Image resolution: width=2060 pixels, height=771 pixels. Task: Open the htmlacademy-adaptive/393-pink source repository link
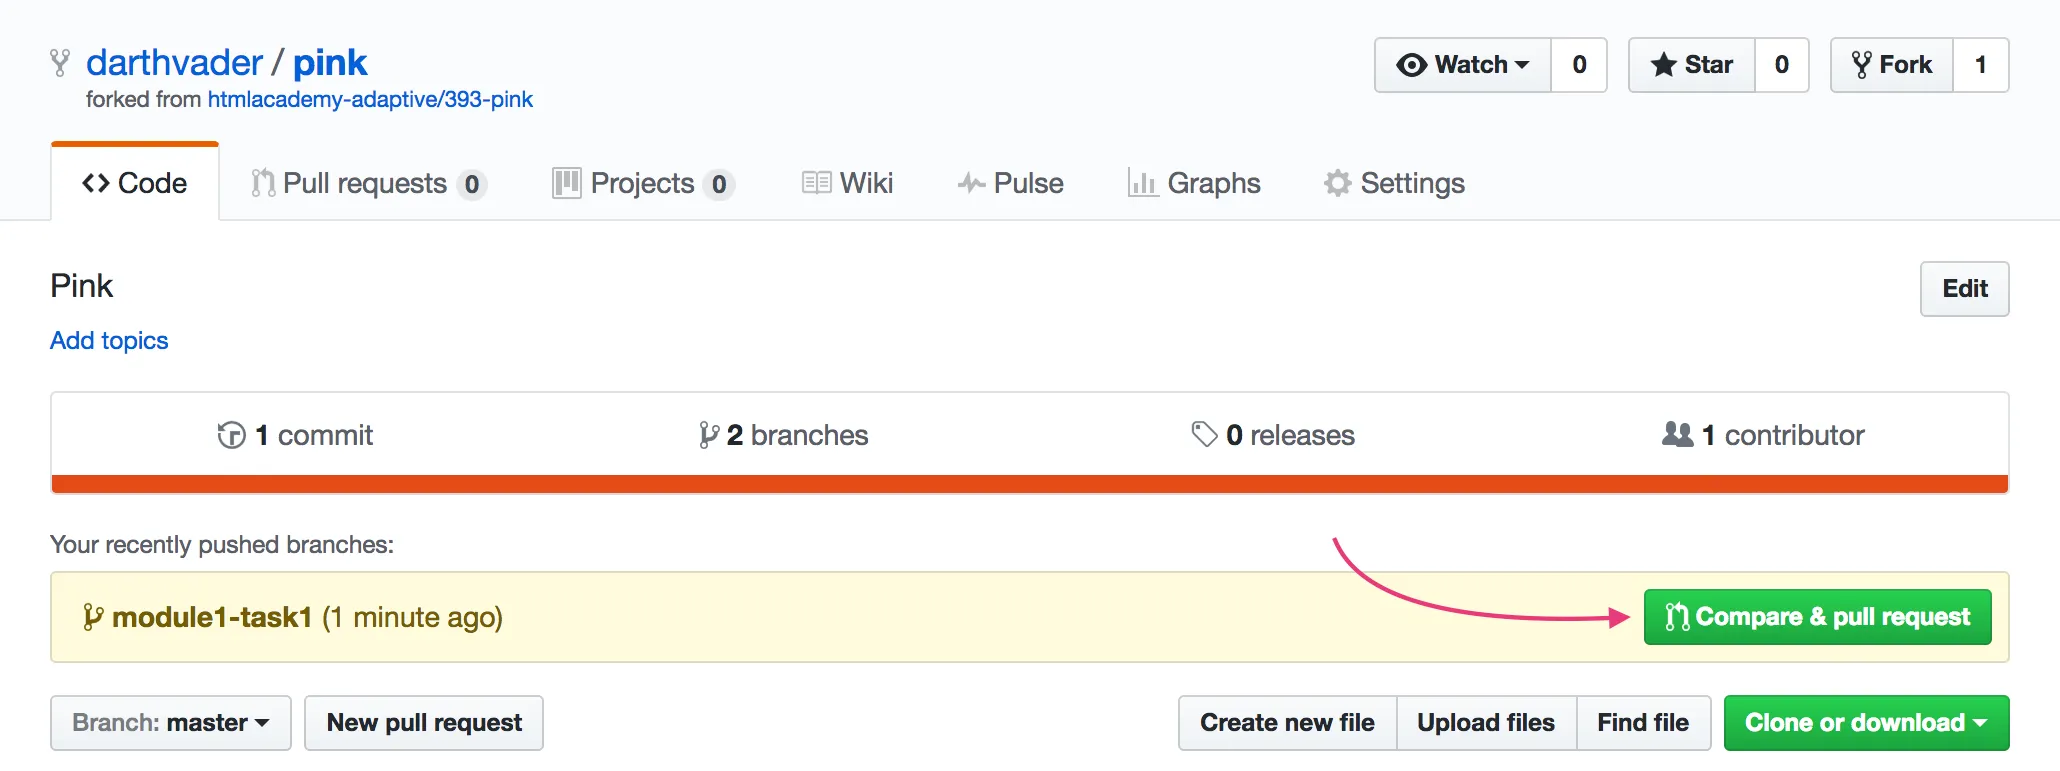370,99
